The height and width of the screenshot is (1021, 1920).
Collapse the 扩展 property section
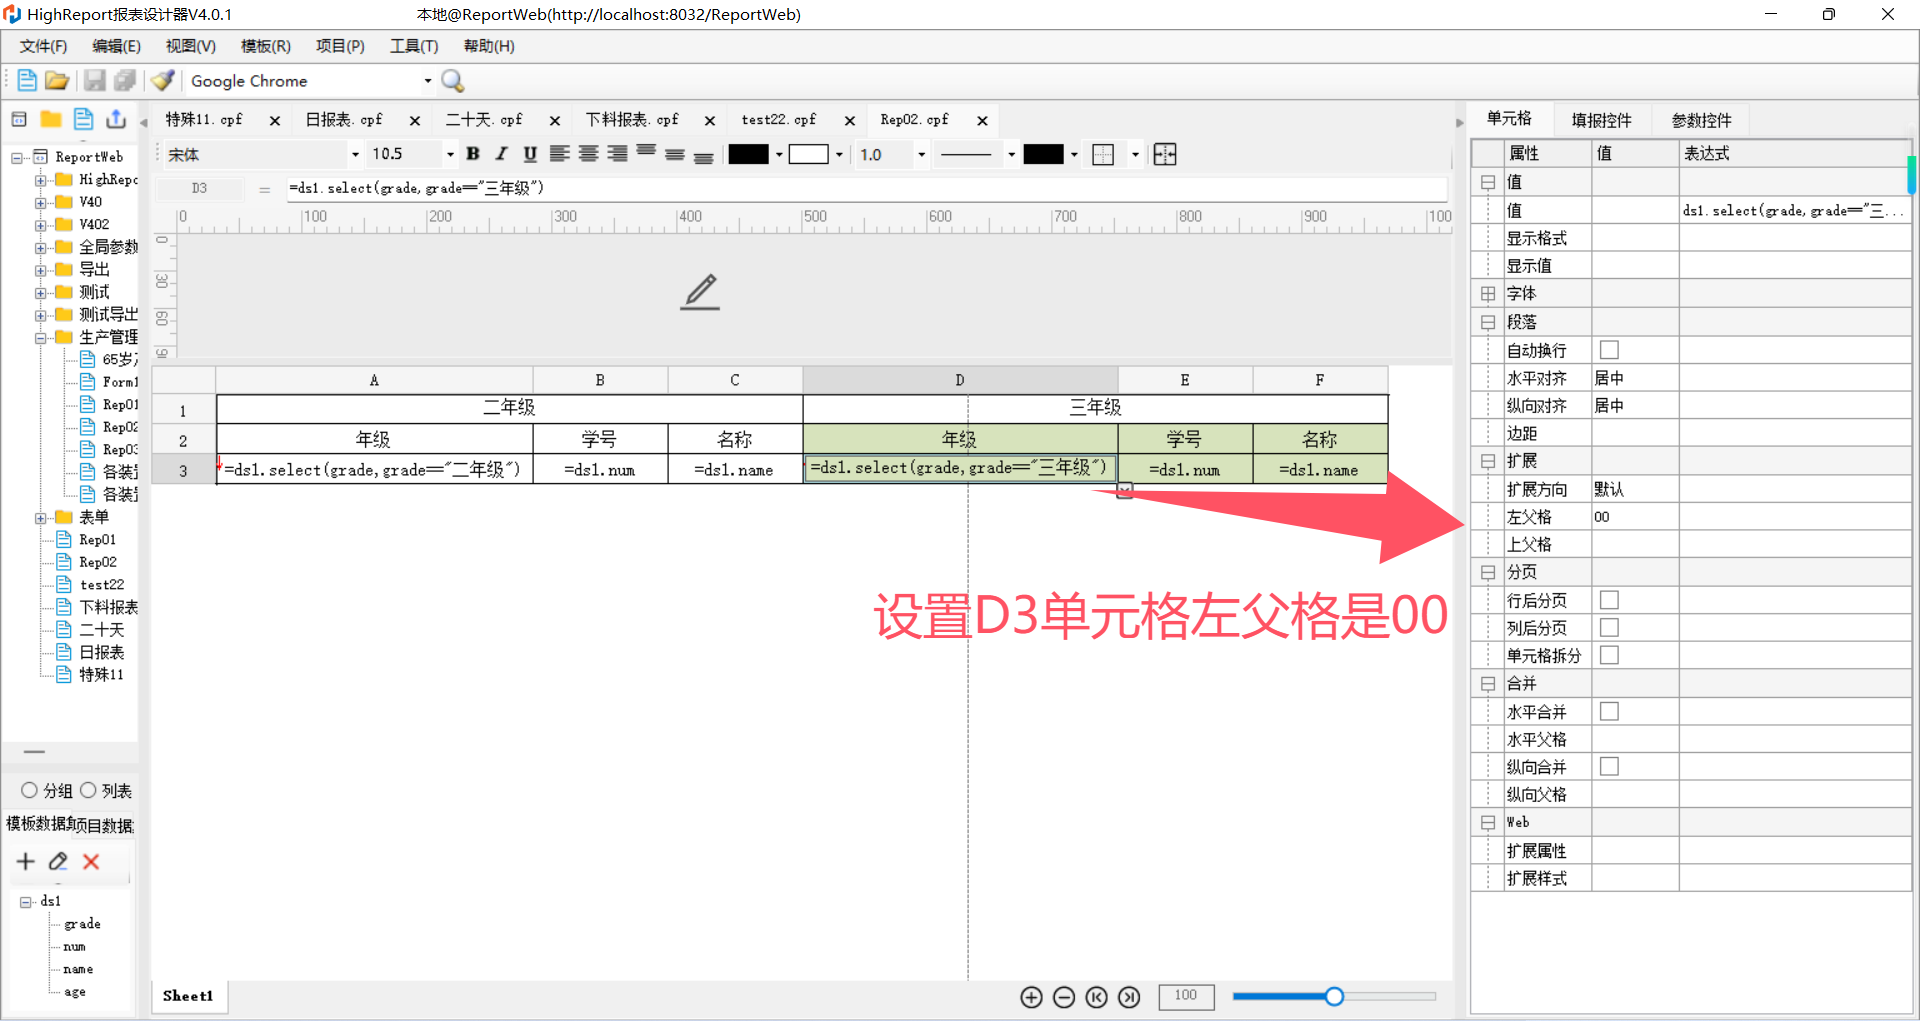pyautogui.click(x=1488, y=461)
